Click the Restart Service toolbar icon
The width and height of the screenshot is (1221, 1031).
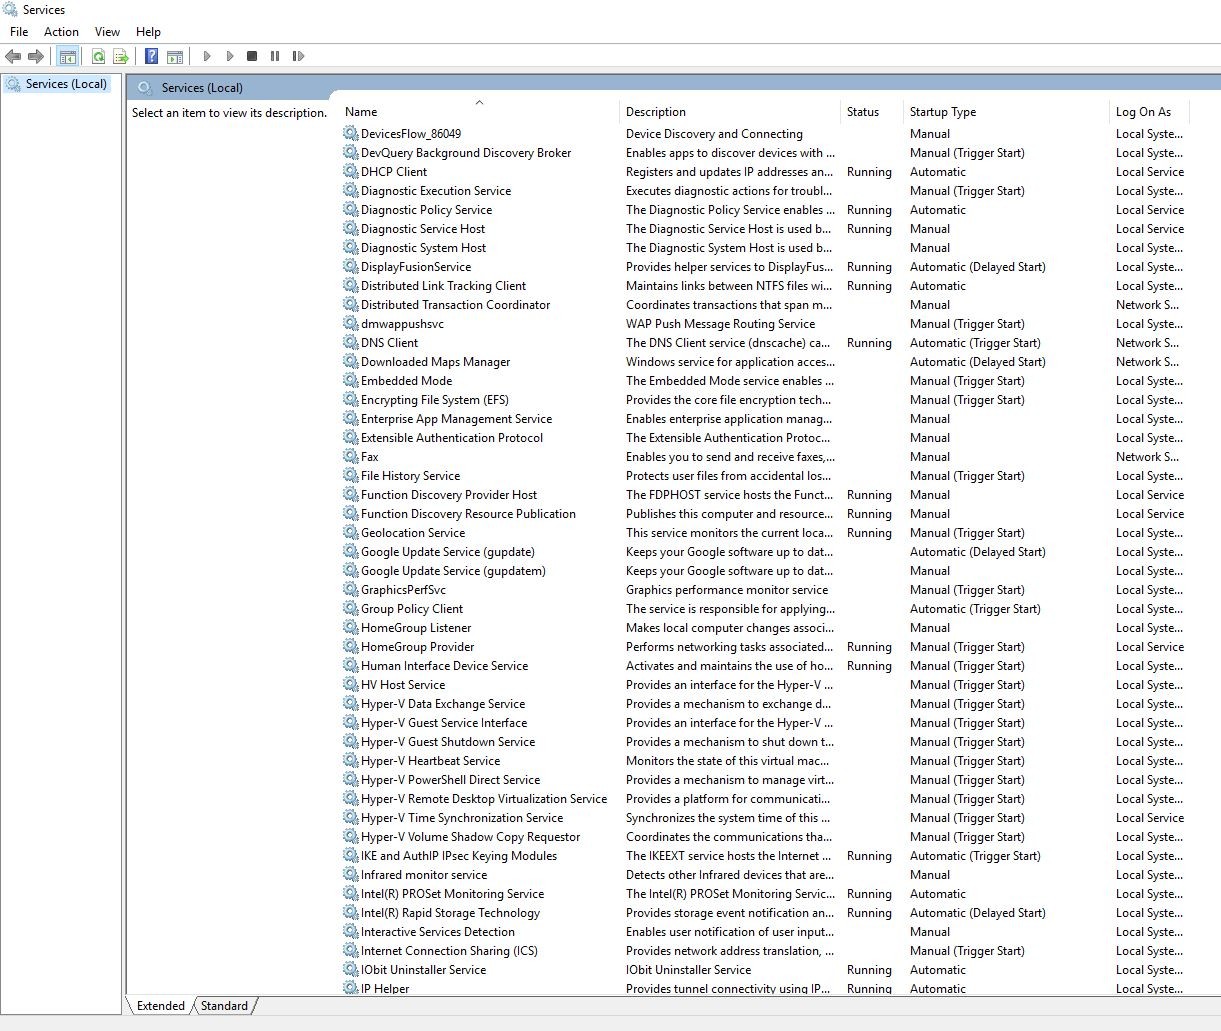tap(298, 57)
